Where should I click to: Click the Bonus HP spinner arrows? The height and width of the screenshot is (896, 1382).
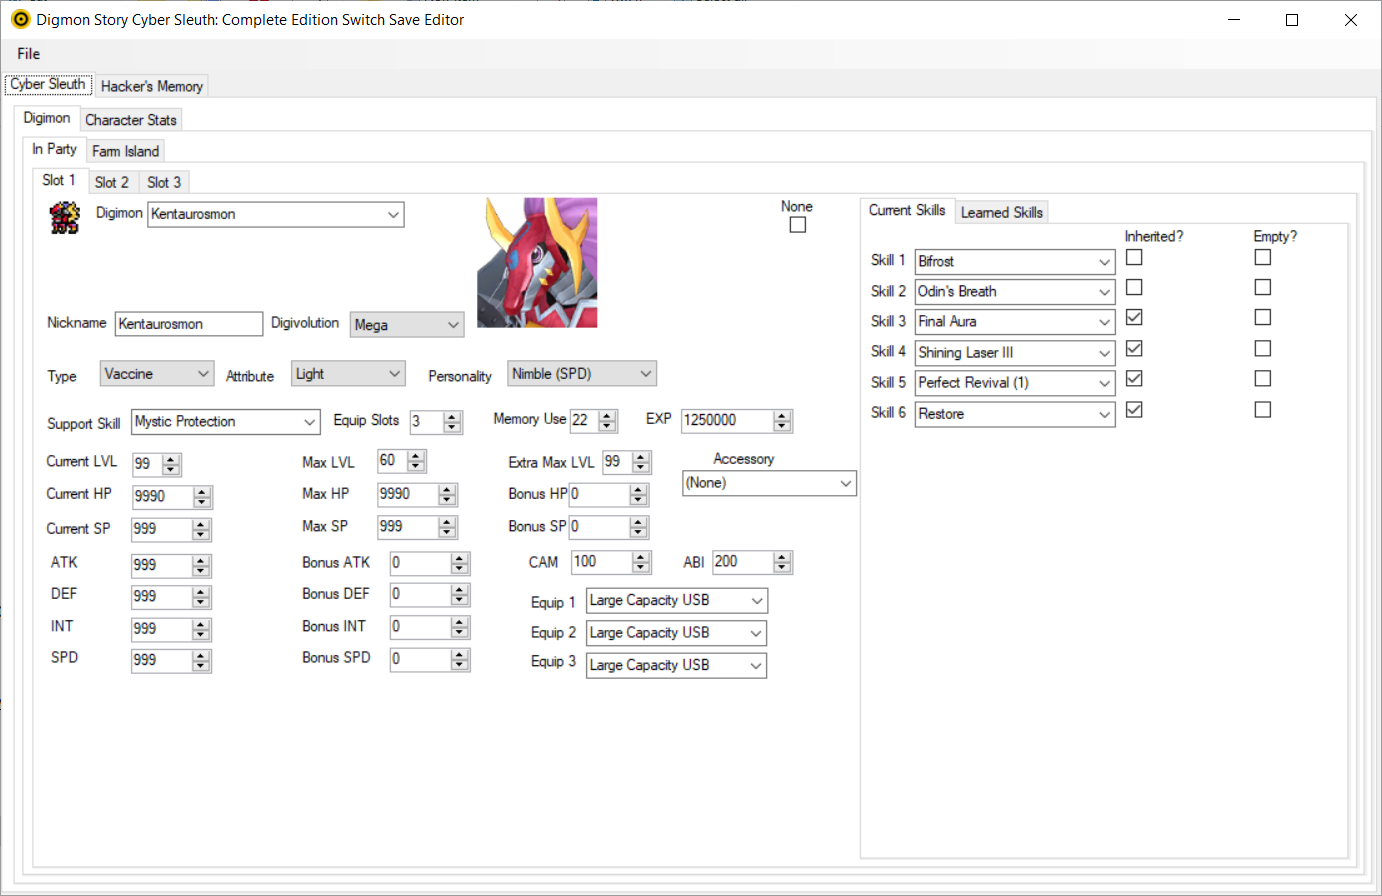639,495
